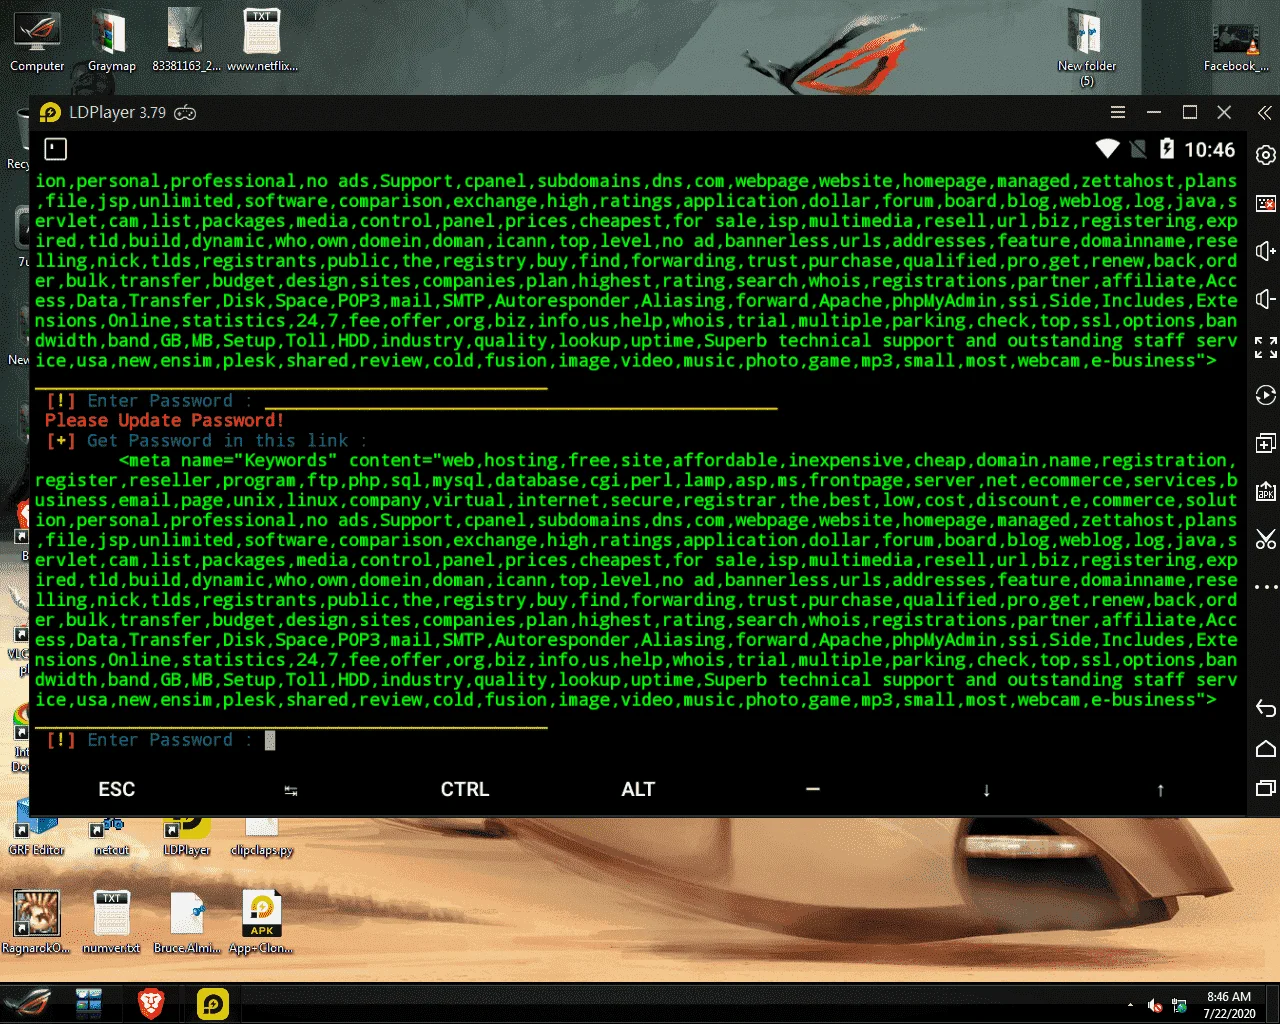
Task: Click the bottom Enter Password prompt cursor
Action: click(270, 740)
